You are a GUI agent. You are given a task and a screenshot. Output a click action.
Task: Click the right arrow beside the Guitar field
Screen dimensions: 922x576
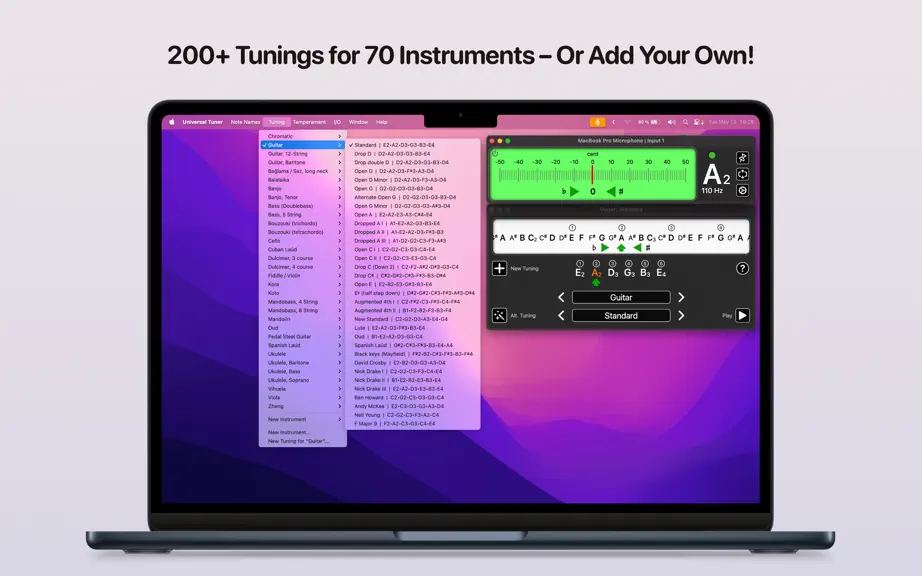[681, 297]
